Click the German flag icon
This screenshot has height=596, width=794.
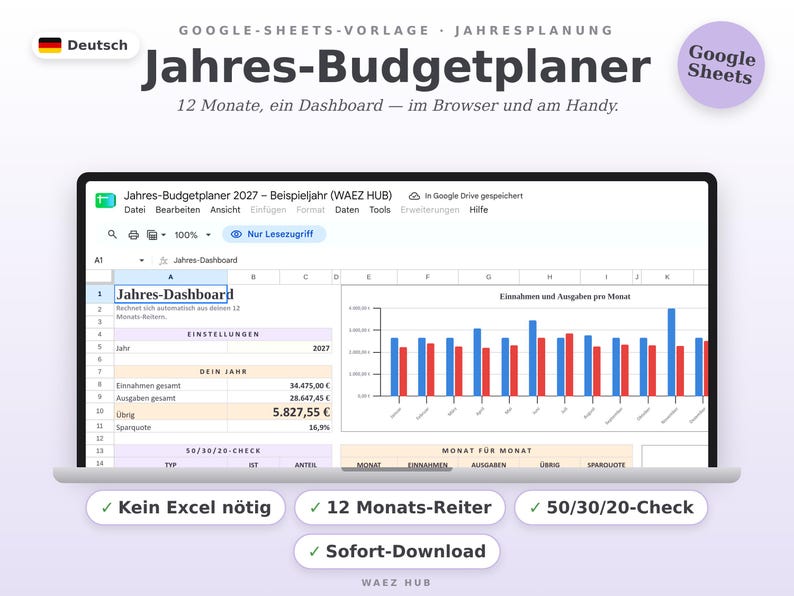point(50,45)
